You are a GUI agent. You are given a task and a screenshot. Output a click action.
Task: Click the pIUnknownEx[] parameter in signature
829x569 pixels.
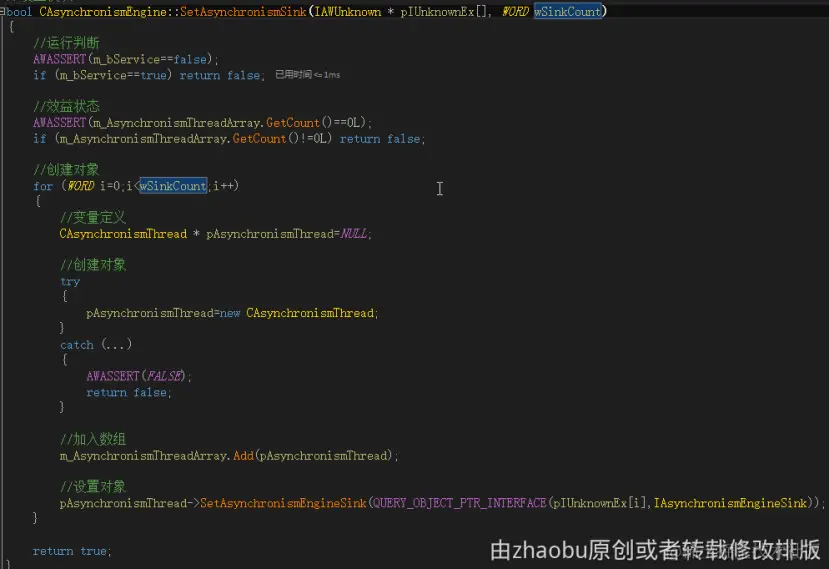click(443, 12)
